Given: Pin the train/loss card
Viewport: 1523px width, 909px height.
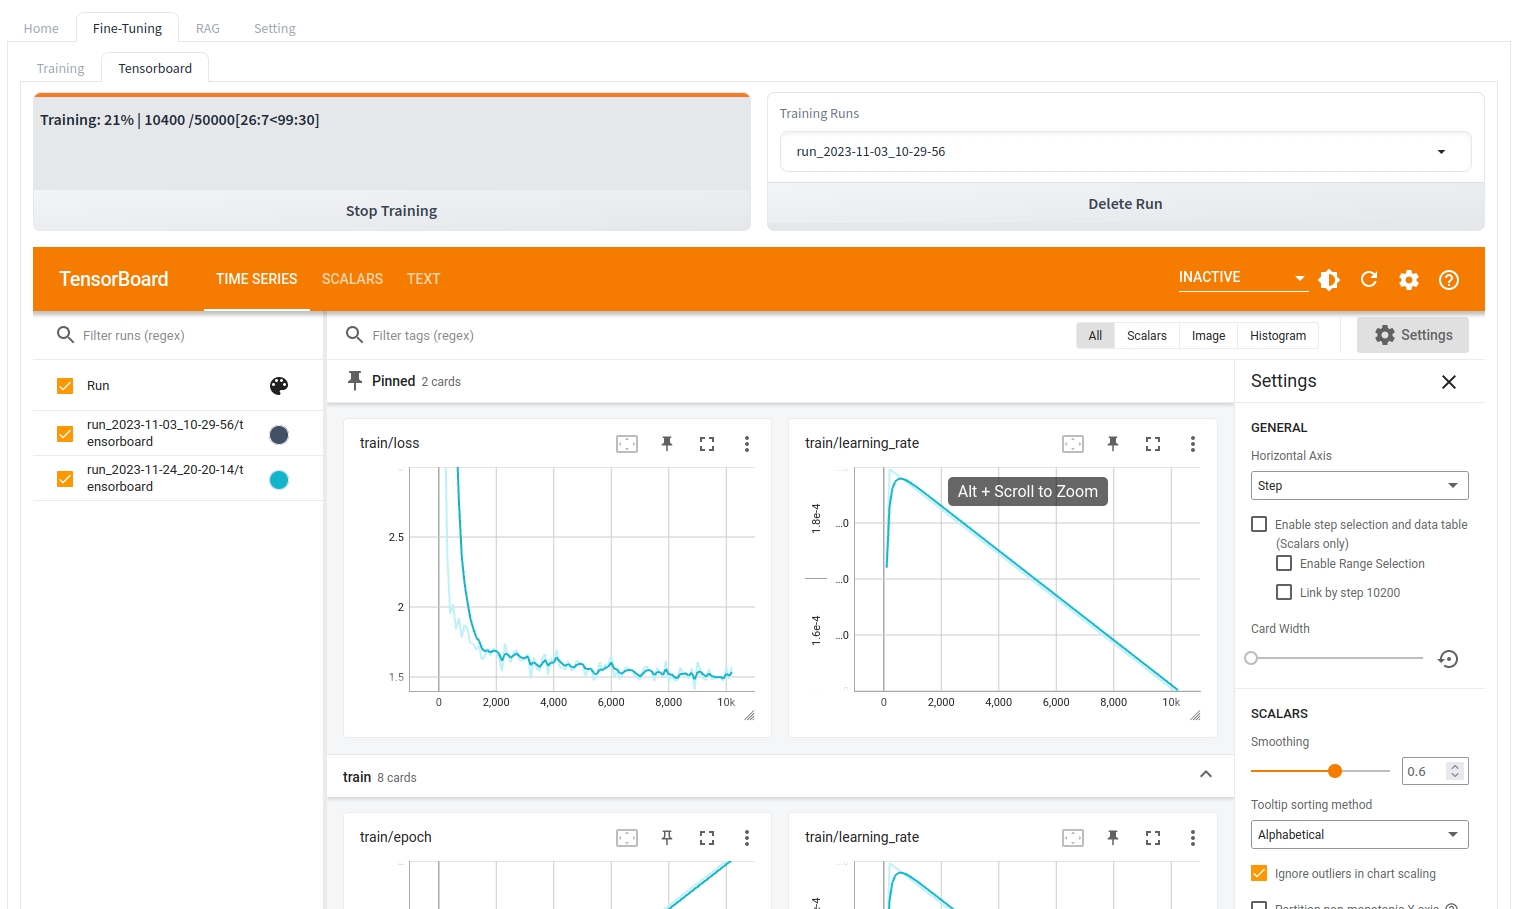Looking at the screenshot, I should tap(667, 444).
